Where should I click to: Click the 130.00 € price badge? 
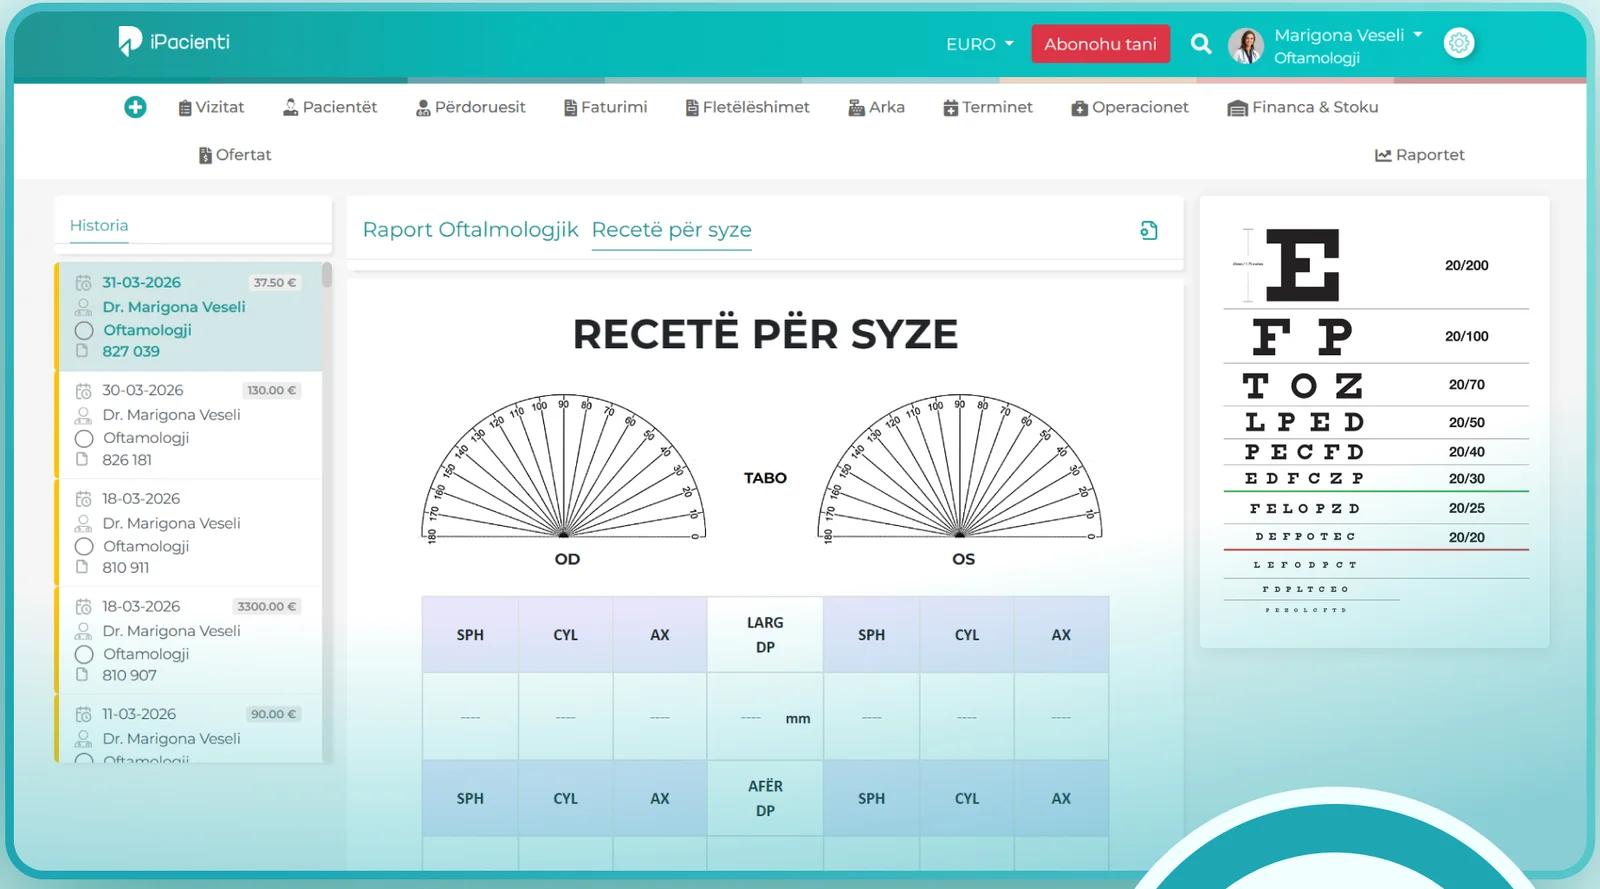[271, 391]
